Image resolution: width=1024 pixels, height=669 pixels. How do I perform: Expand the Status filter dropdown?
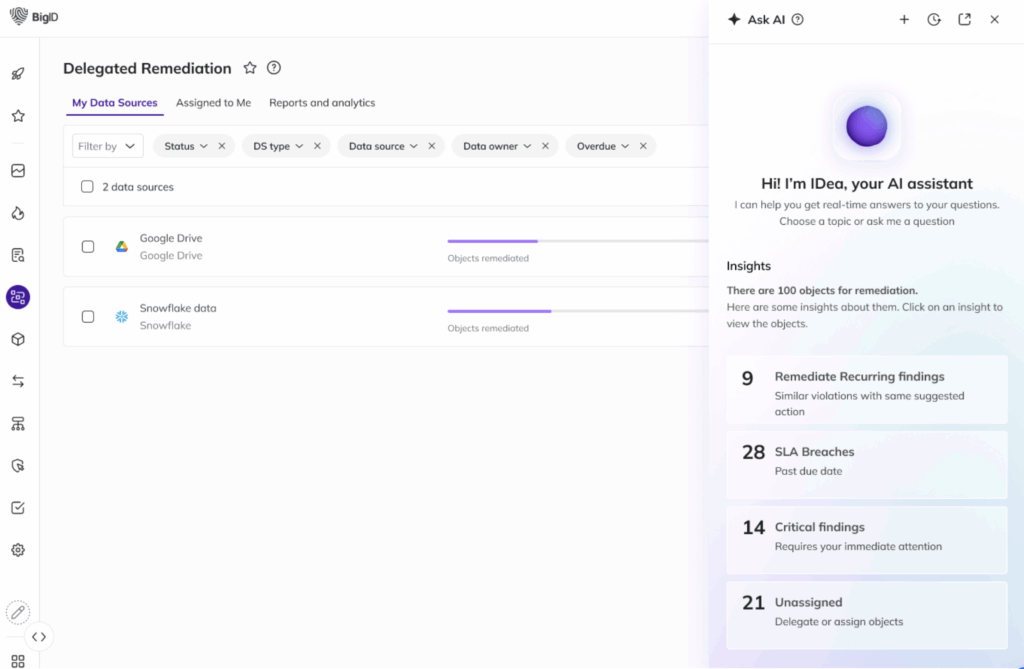coord(186,146)
